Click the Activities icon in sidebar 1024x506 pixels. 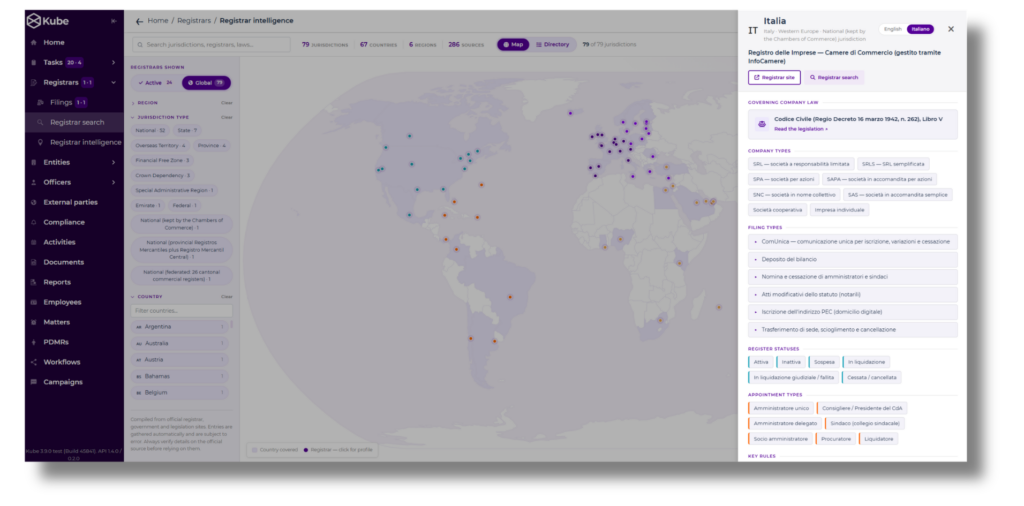pos(34,242)
